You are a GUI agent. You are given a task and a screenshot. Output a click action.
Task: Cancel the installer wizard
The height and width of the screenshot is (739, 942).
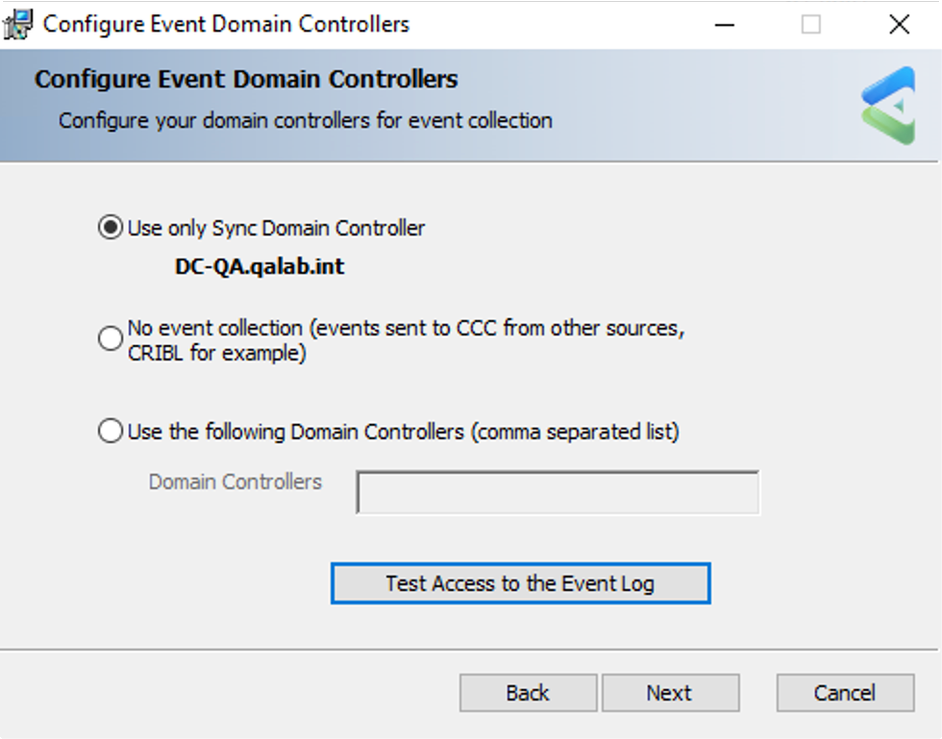click(845, 693)
